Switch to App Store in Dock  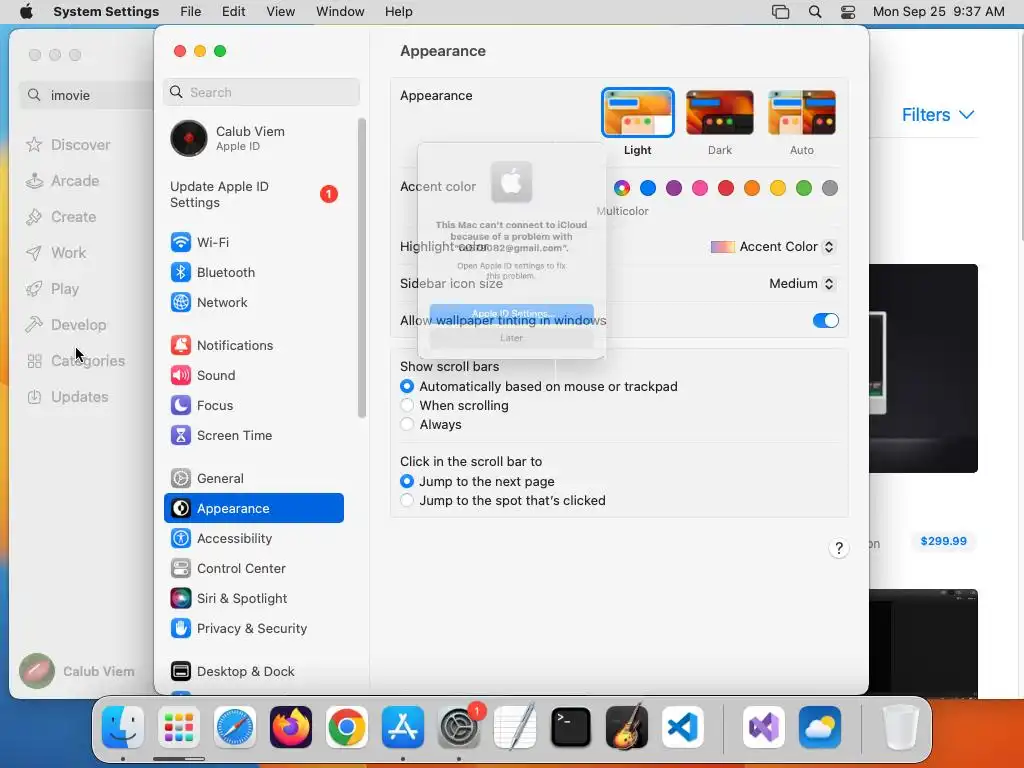[x=403, y=727]
